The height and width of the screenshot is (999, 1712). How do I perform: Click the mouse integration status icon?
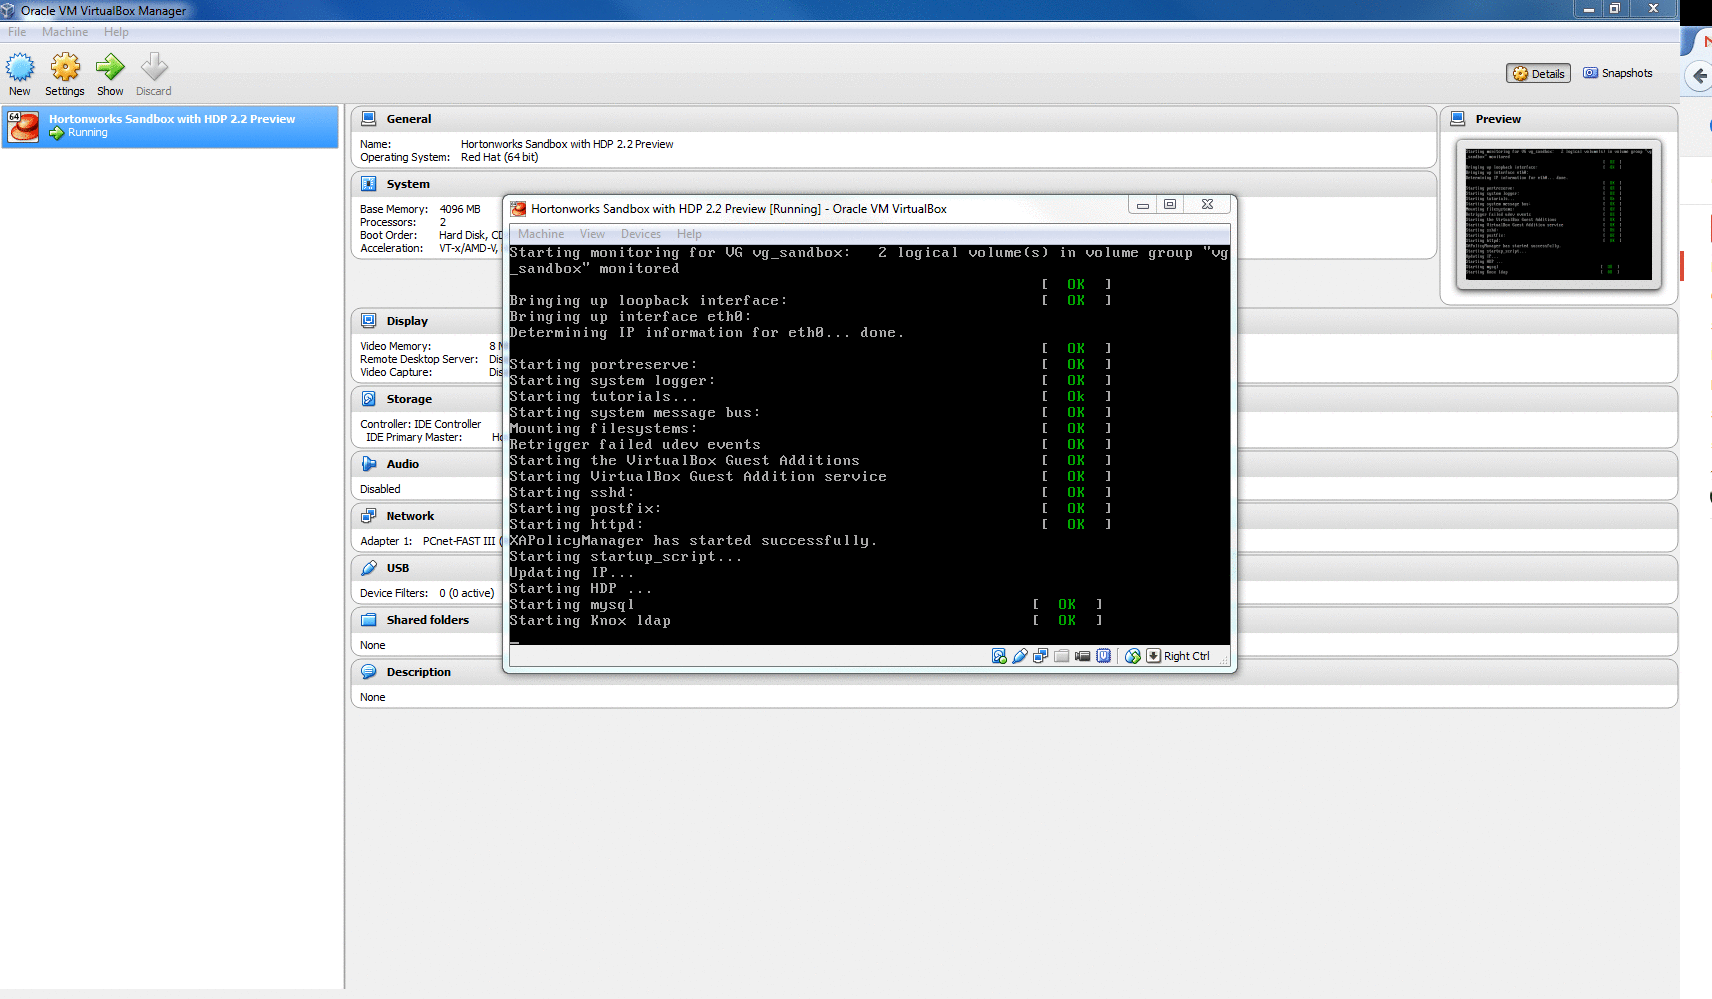click(x=1133, y=656)
